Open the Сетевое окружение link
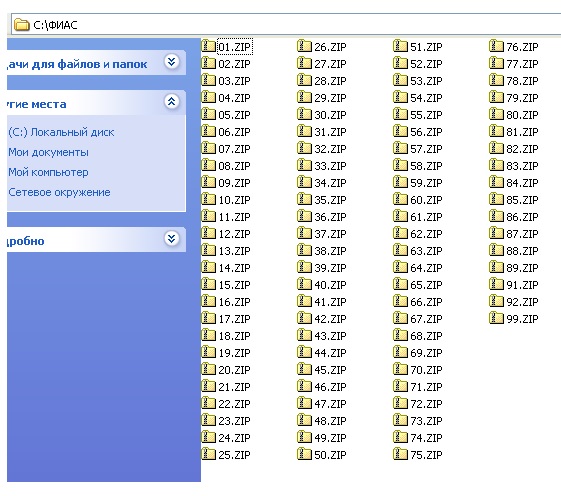 (x=59, y=193)
